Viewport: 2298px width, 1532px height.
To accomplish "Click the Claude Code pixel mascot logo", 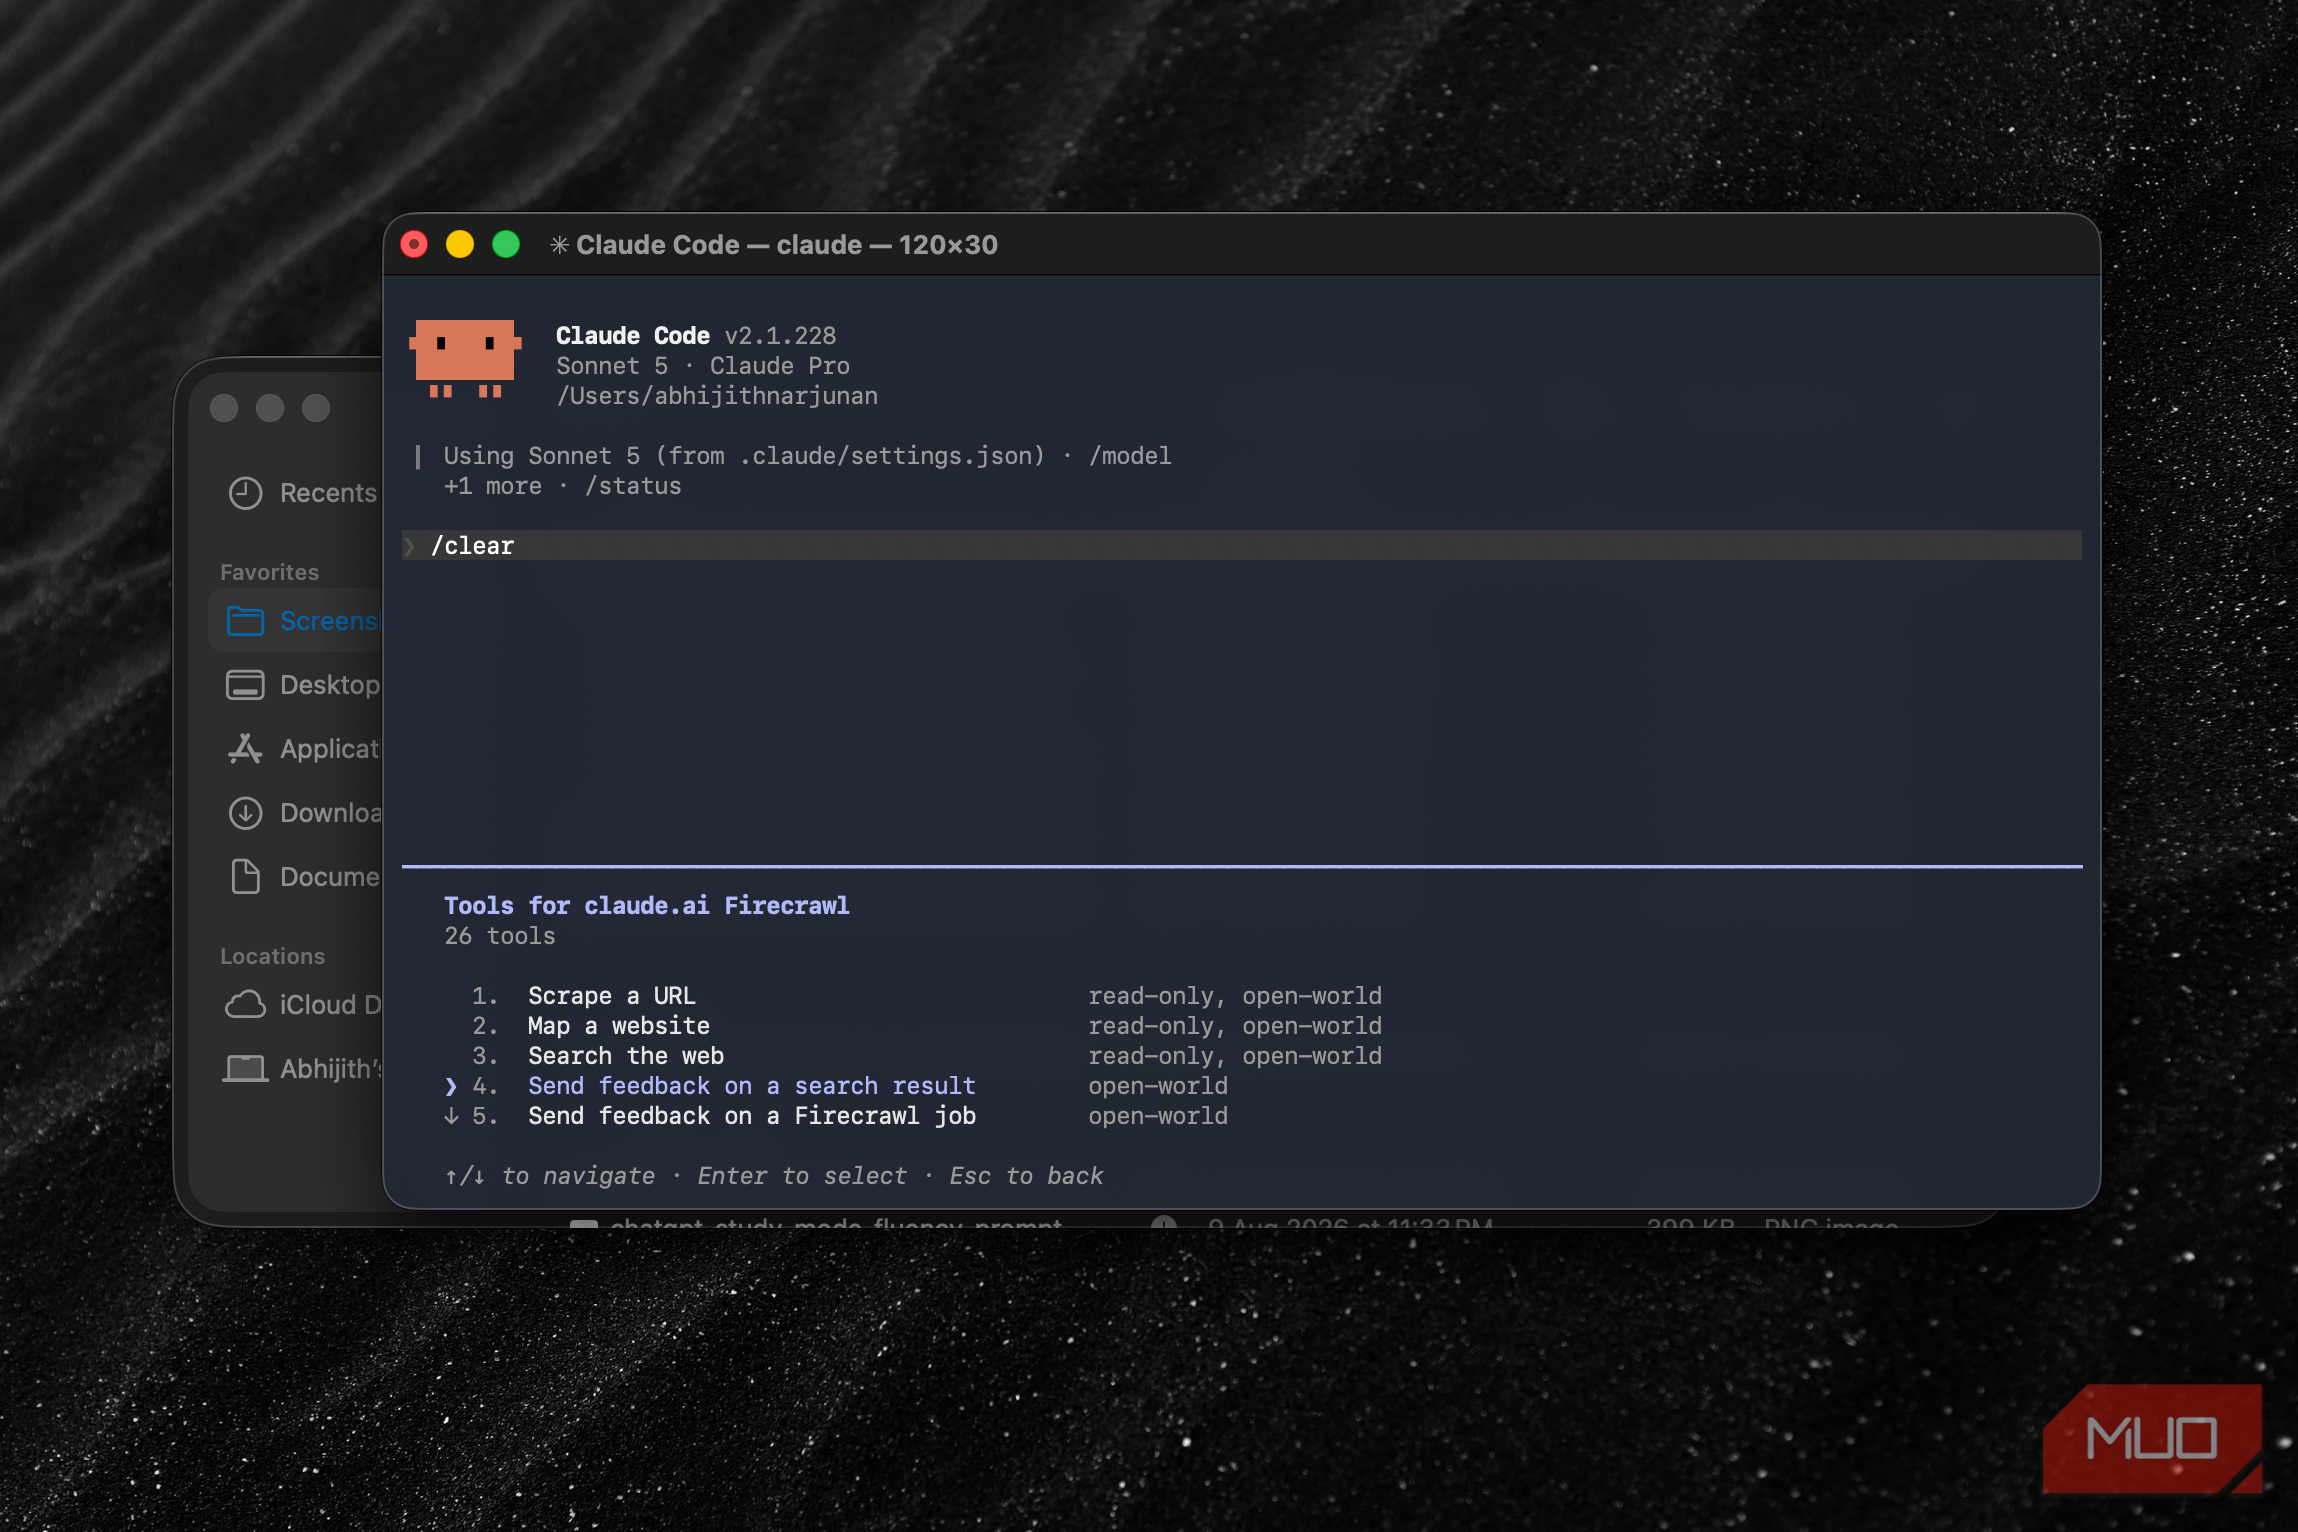I will pos(465,358).
